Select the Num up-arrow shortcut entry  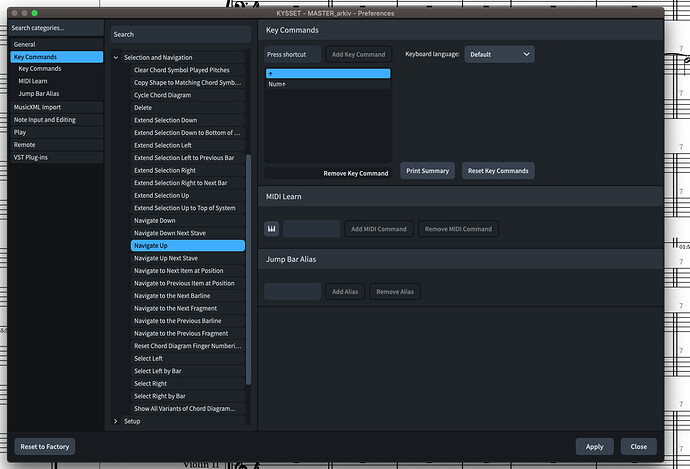point(328,84)
